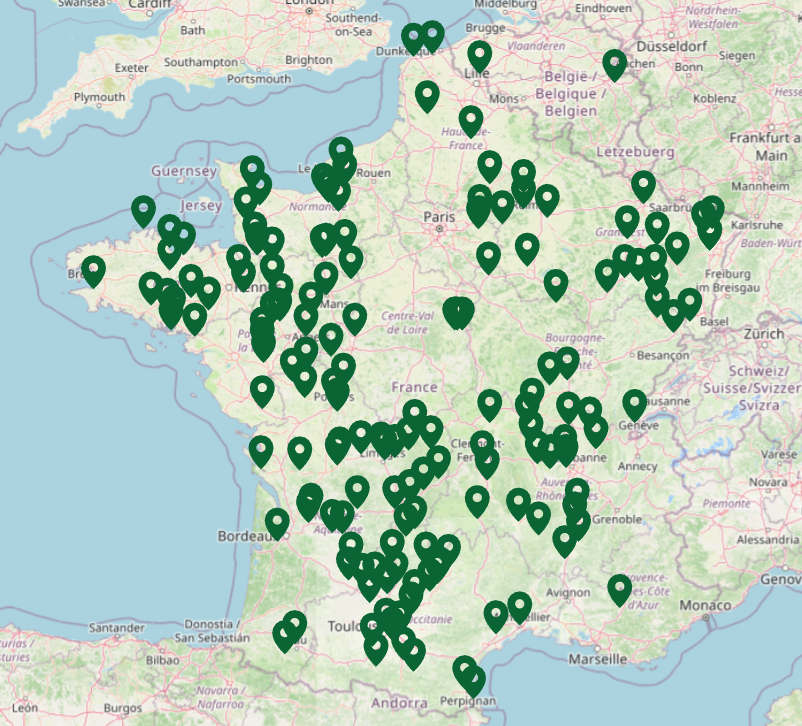Image resolution: width=802 pixels, height=726 pixels.
Task: Click the lone marker south of the Dunkerque pair
Action: [x=427, y=96]
